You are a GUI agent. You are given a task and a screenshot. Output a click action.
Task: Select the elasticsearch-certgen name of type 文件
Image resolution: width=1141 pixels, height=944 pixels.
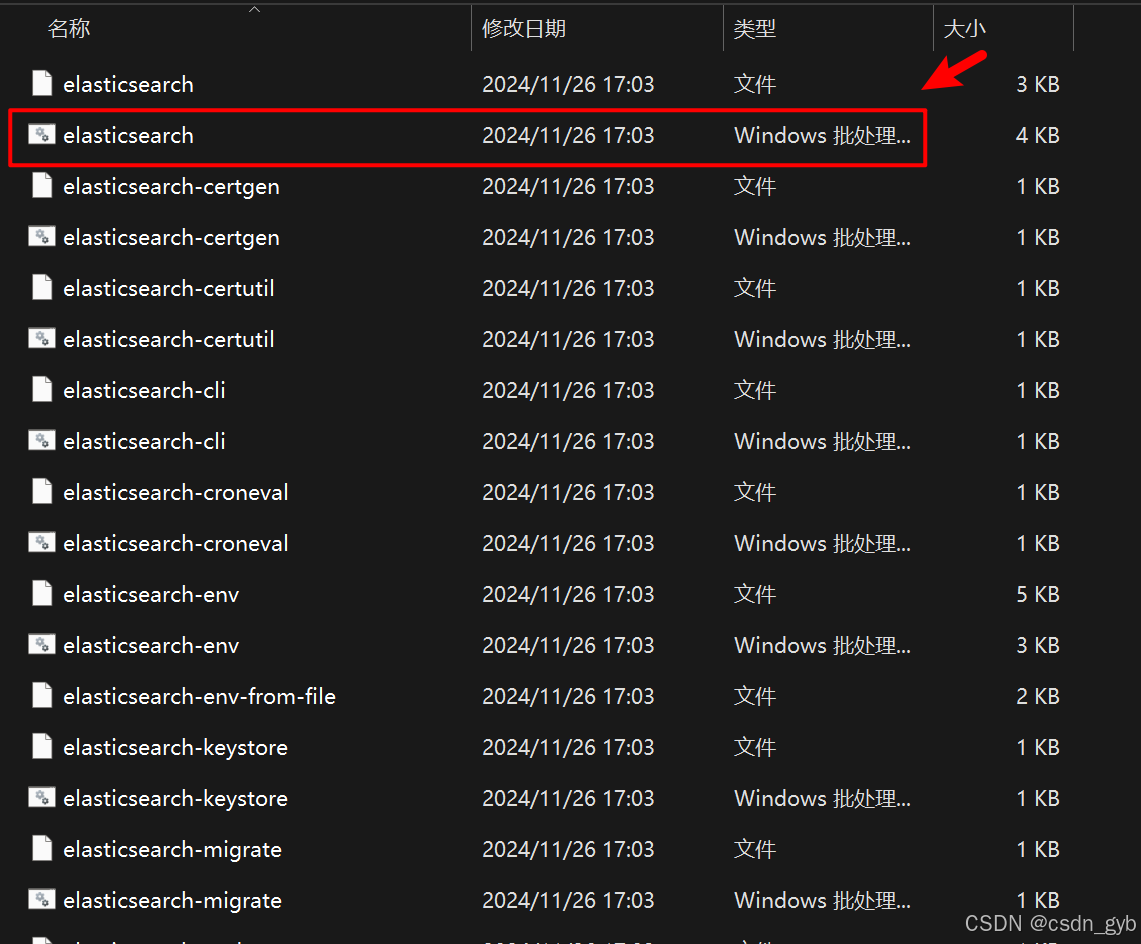tap(171, 187)
